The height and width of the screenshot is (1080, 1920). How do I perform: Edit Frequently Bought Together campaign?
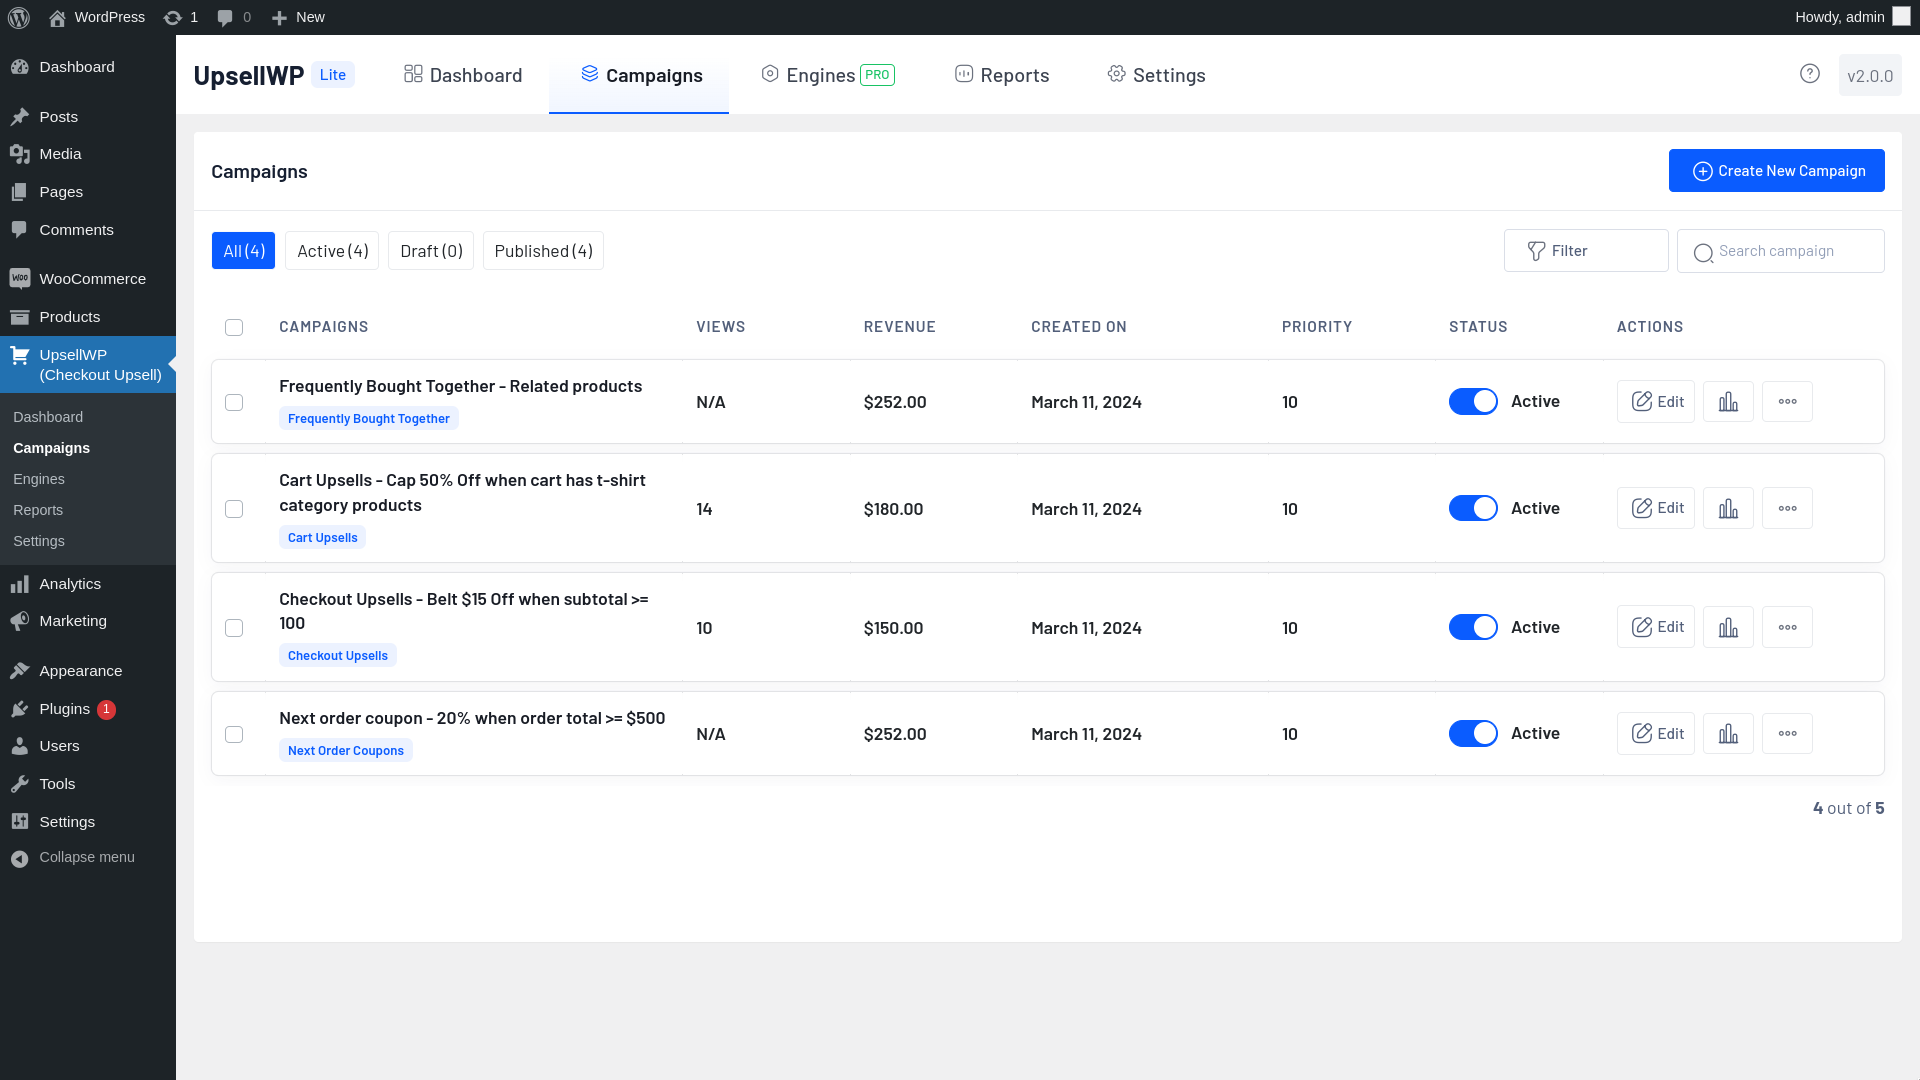[x=1656, y=401]
